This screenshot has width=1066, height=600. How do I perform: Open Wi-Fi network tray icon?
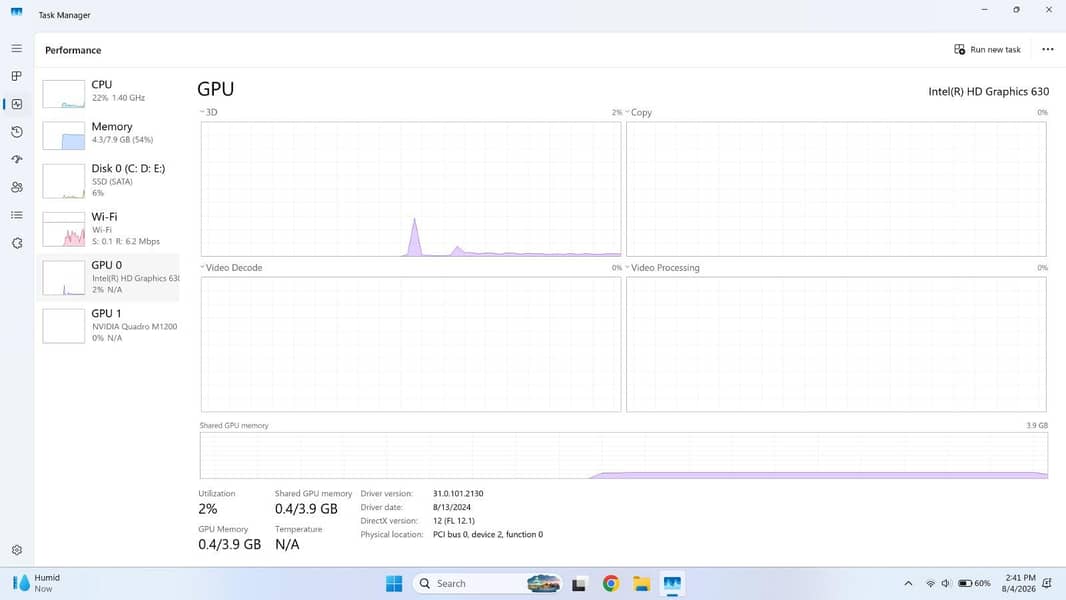tap(930, 583)
